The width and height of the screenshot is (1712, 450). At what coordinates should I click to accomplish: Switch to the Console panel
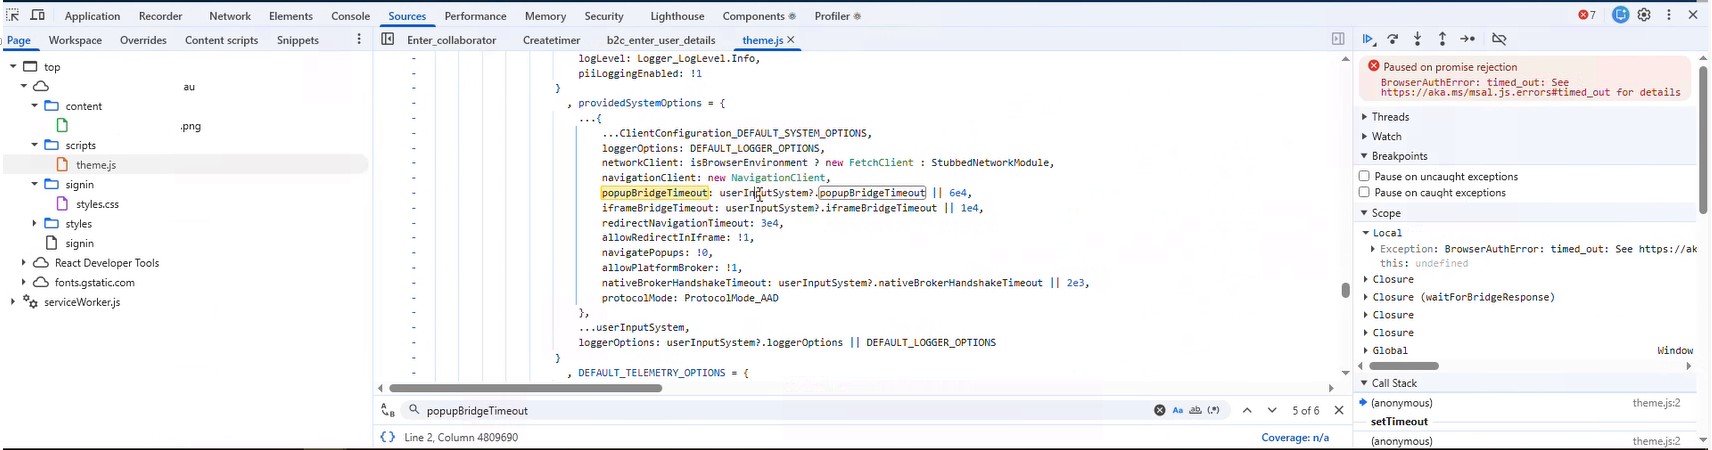click(350, 16)
